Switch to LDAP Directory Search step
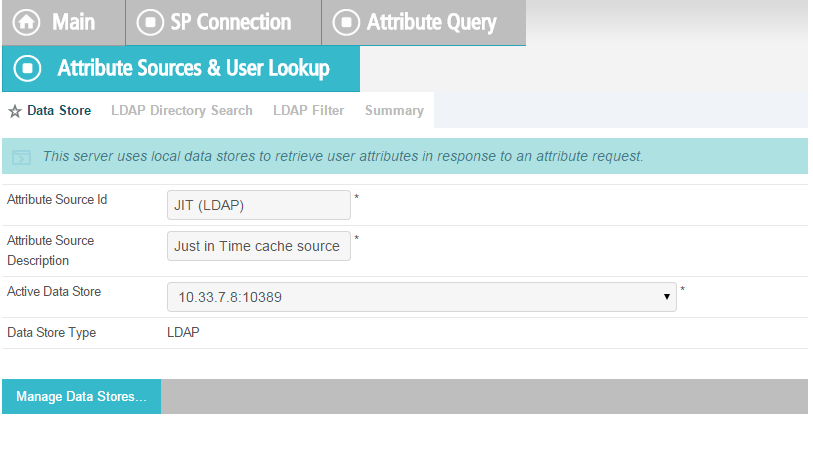This screenshot has height=454, width=813. (x=181, y=110)
